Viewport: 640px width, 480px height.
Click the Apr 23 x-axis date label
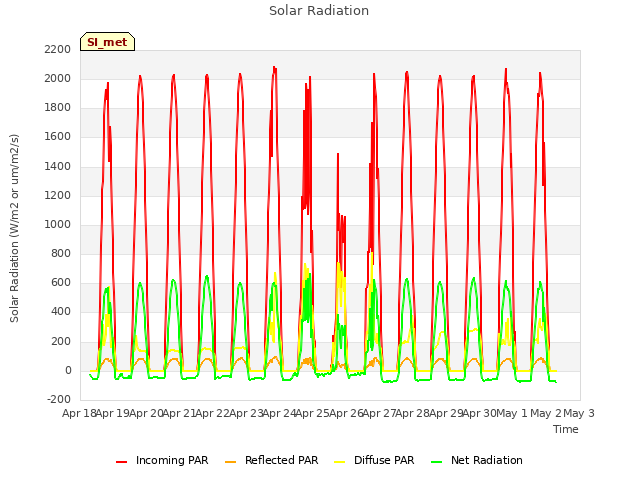247,413
